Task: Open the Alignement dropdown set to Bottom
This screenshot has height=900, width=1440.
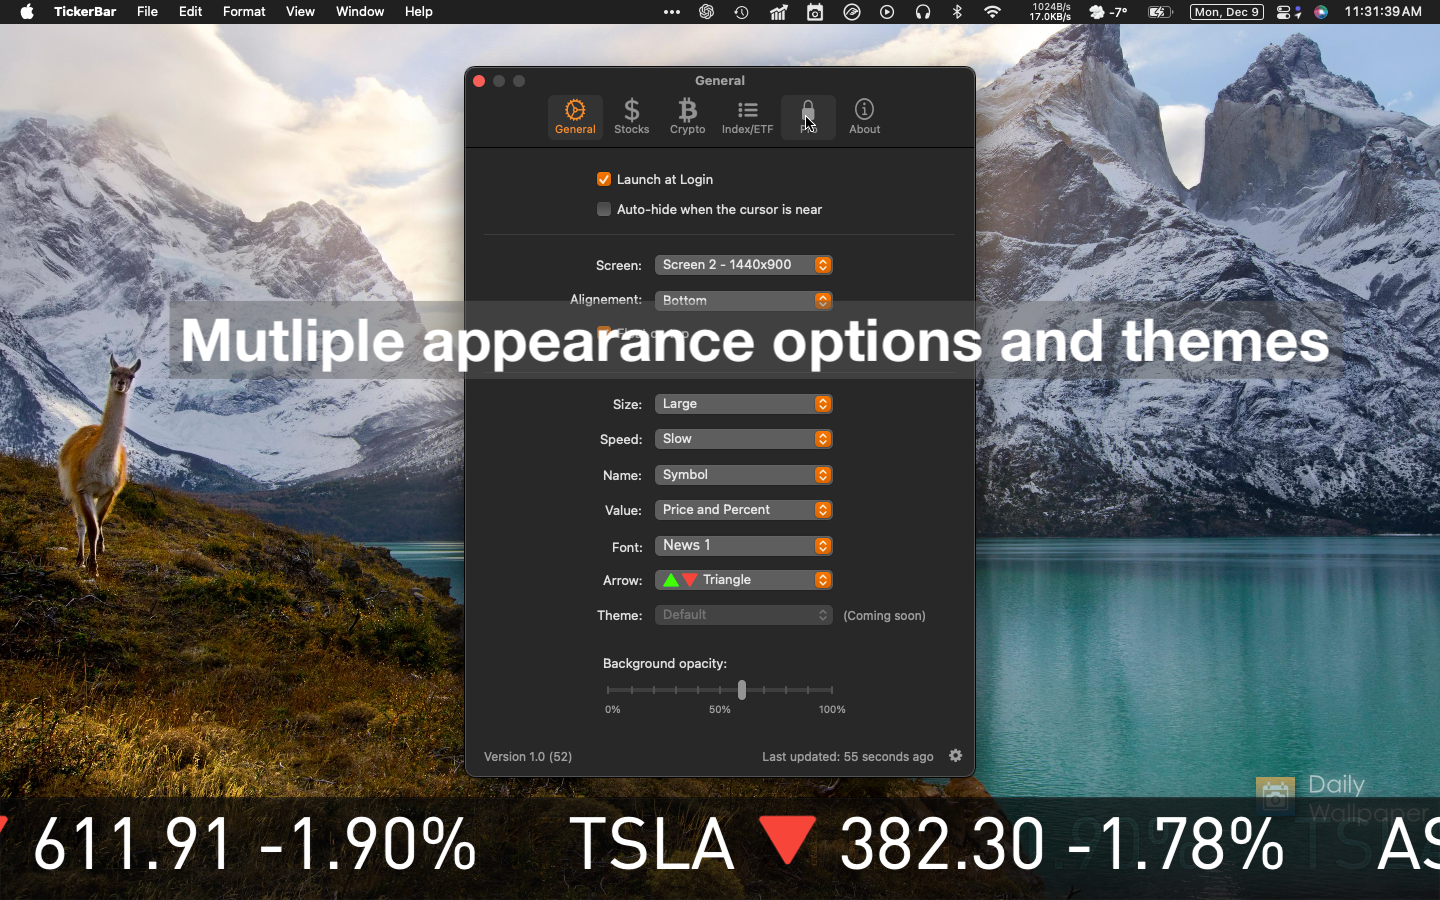Action: tap(743, 300)
